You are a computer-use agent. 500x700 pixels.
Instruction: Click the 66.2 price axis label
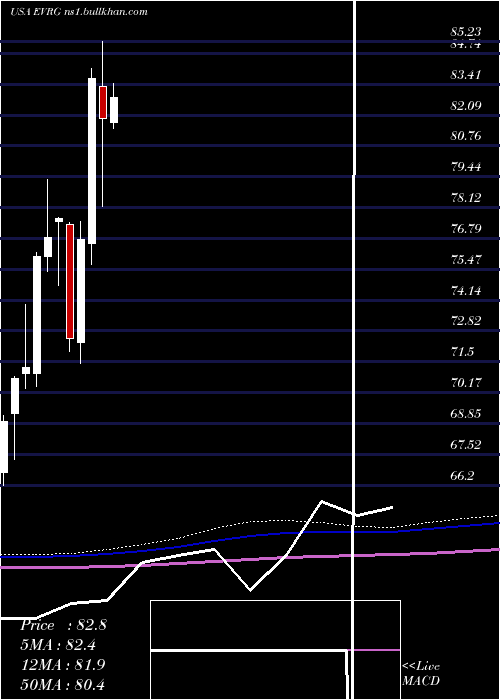pos(462,476)
